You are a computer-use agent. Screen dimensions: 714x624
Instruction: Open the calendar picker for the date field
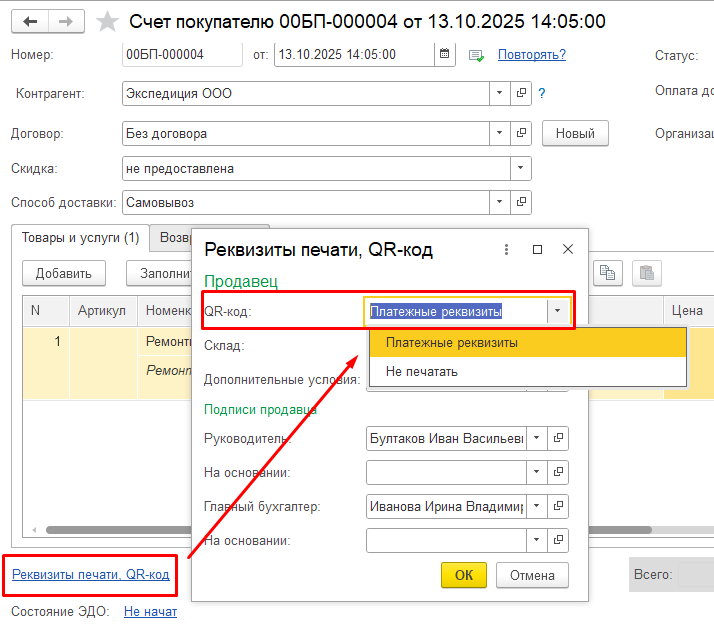point(444,54)
